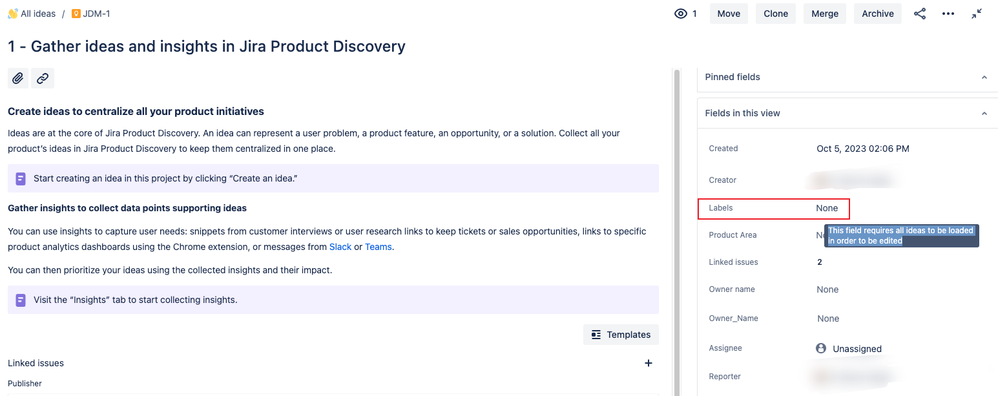Click the watchers eye icon
The width and height of the screenshot is (998, 396).
click(680, 13)
